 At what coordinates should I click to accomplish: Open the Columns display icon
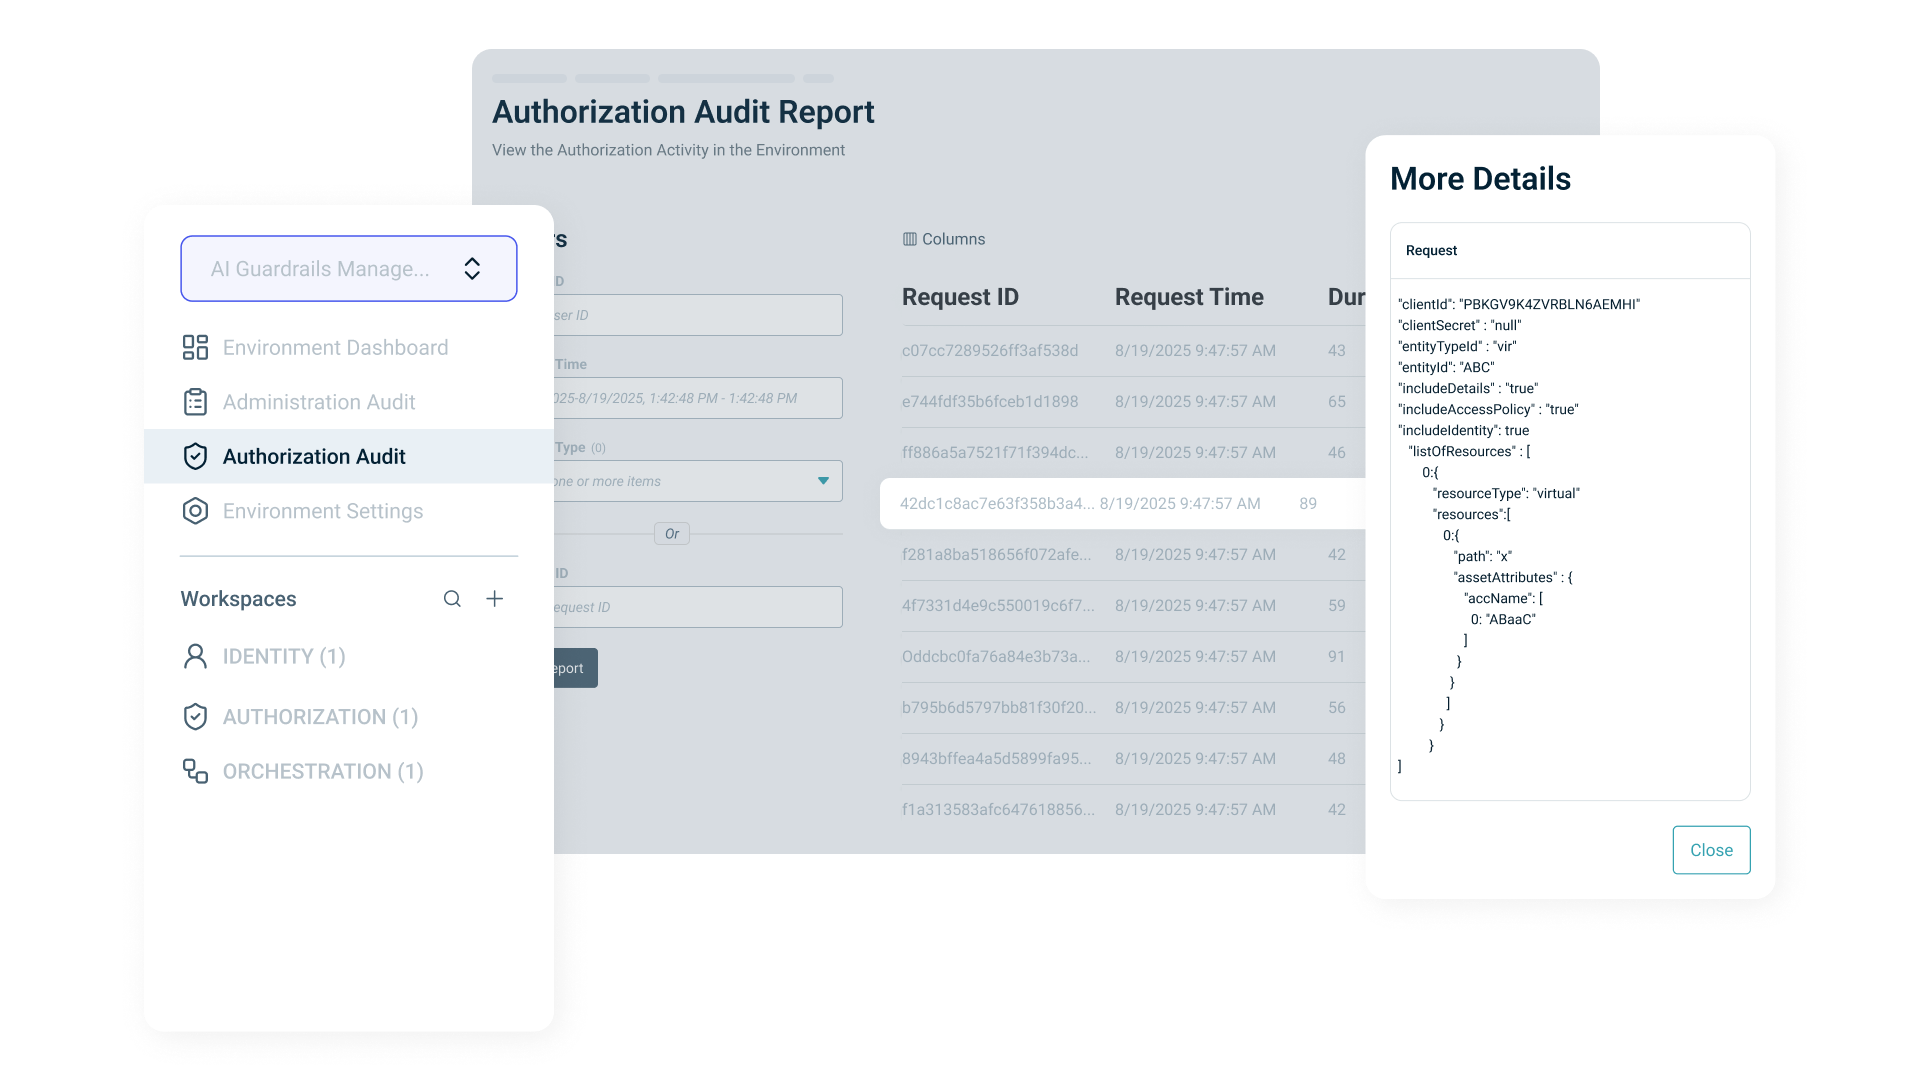(x=910, y=239)
